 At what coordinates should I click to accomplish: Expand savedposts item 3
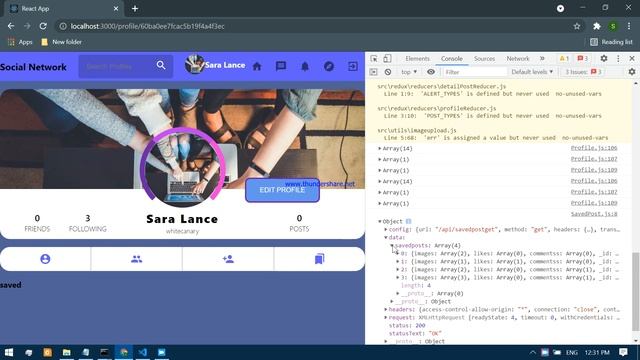398,277
